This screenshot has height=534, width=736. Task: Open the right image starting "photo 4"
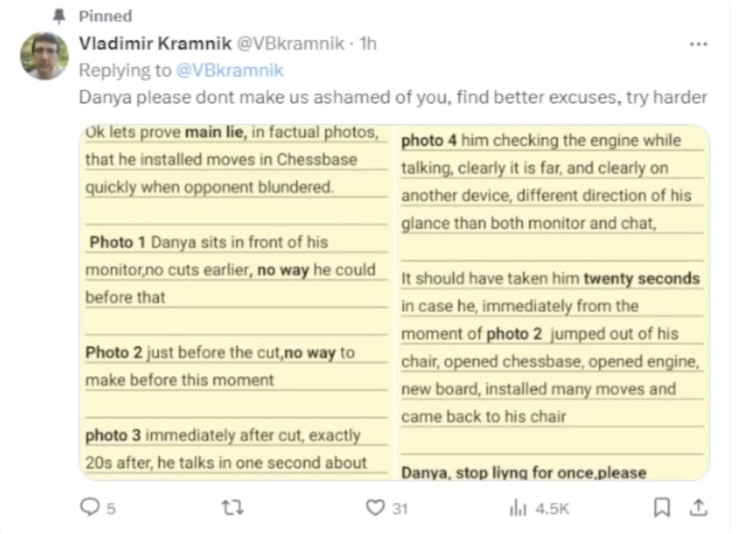(x=553, y=300)
